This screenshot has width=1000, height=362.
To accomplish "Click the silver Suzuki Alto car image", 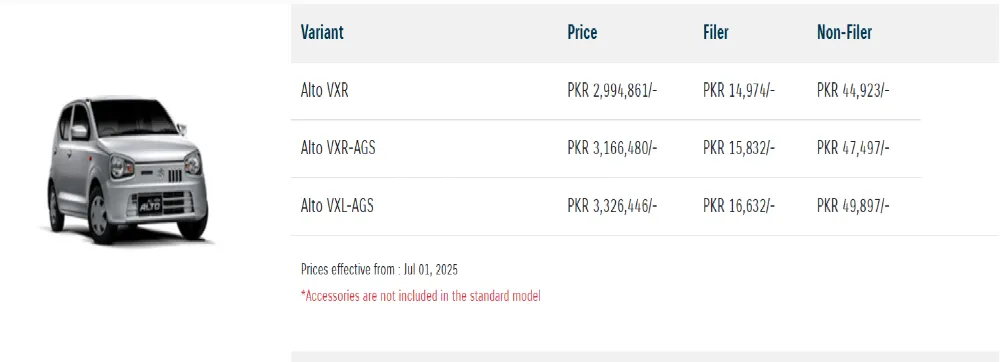I will [128, 170].
